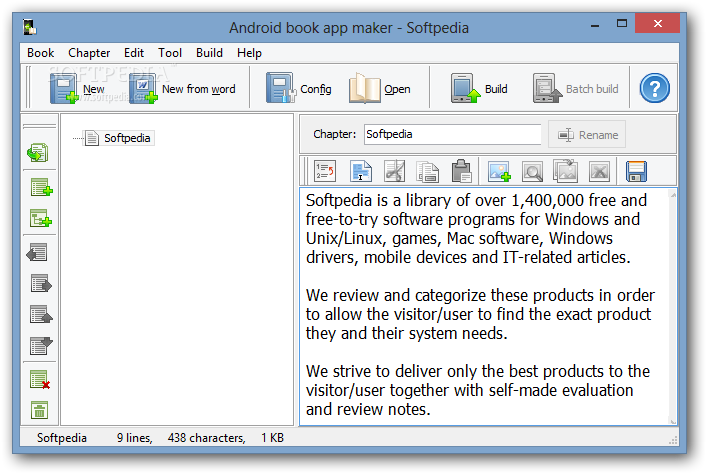Click the "1 KB" status bar text

point(272,438)
